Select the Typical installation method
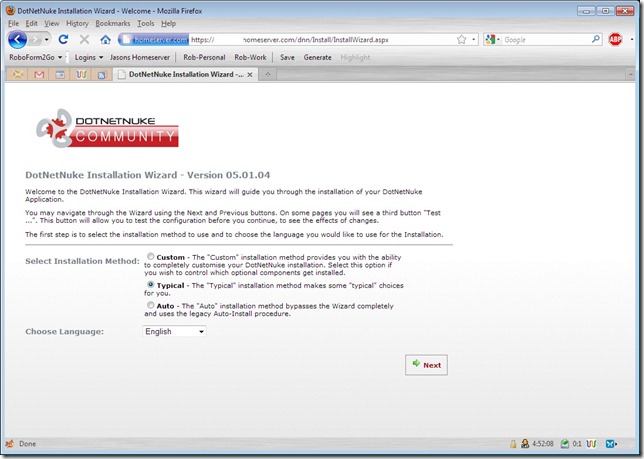Viewport: 644px width, 459px height. pos(151,284)
